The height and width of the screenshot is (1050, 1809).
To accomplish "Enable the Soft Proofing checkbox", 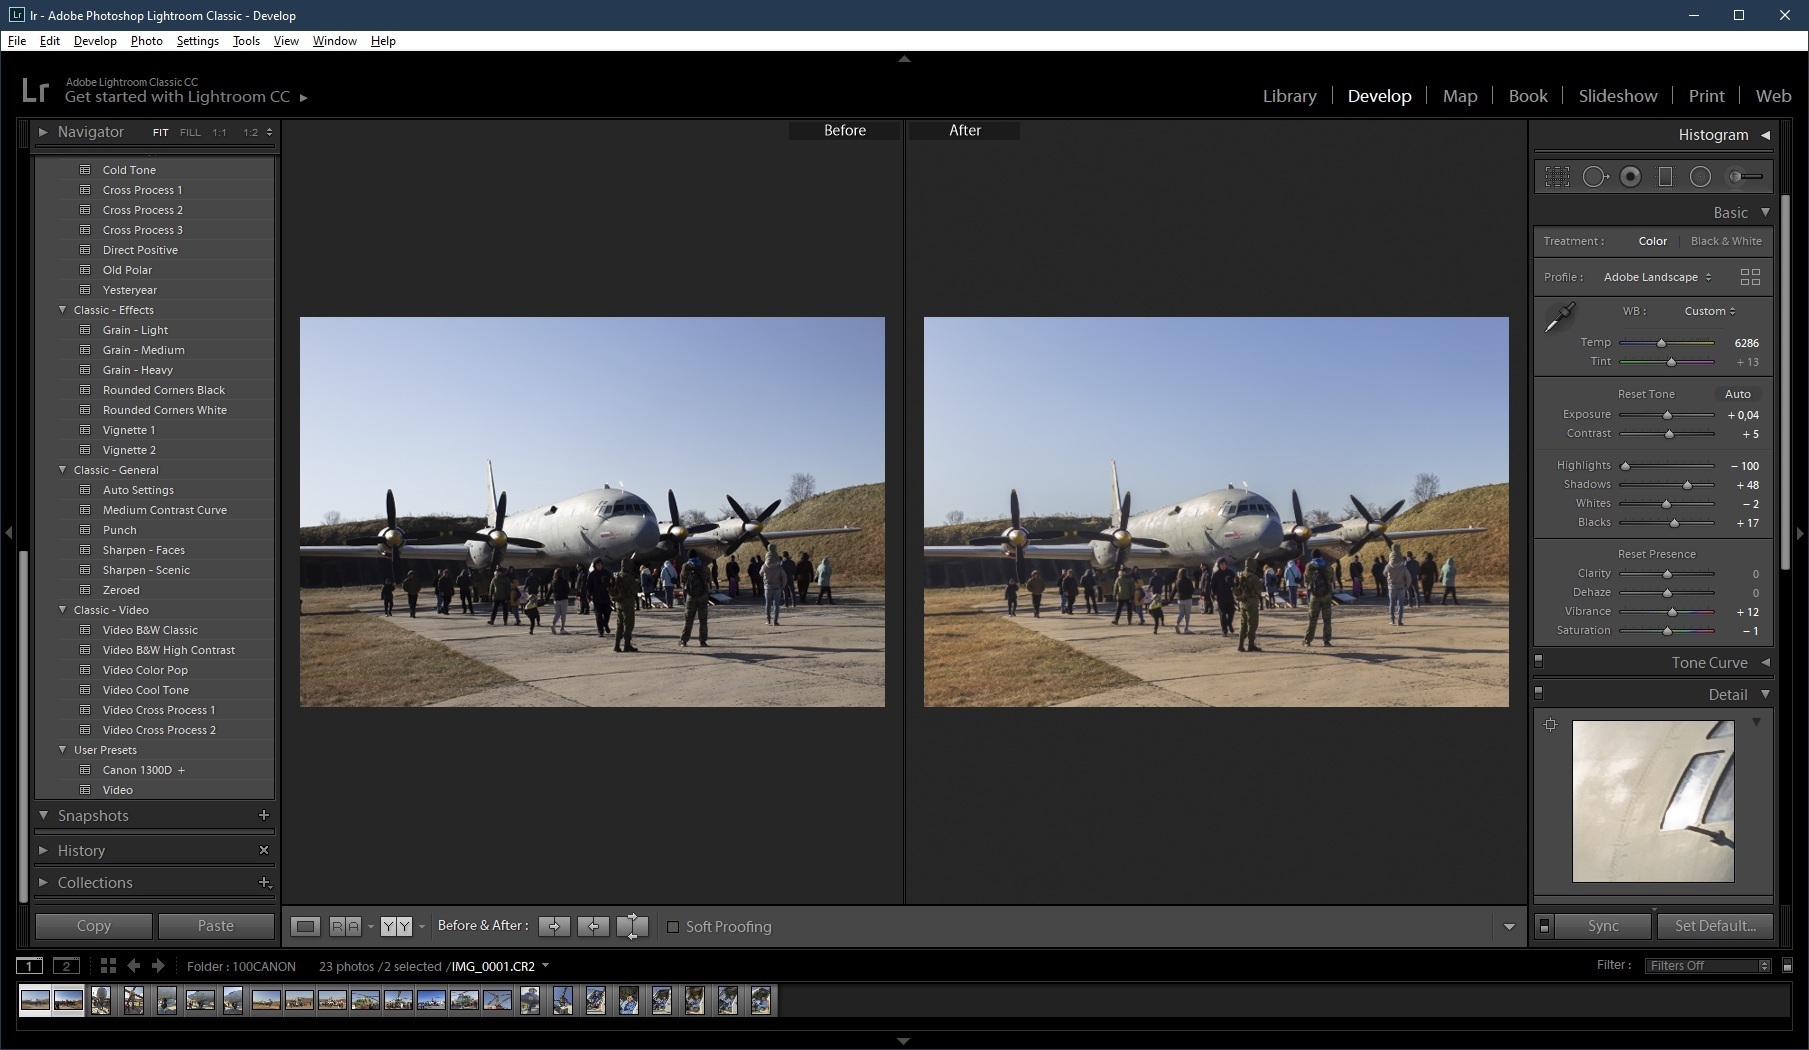I will 673,927.
